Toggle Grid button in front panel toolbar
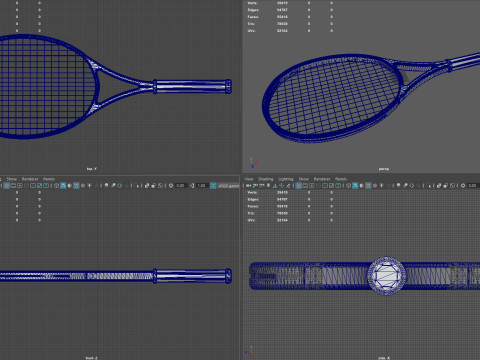Screen dimensions: 480x360 pos(6,186)
